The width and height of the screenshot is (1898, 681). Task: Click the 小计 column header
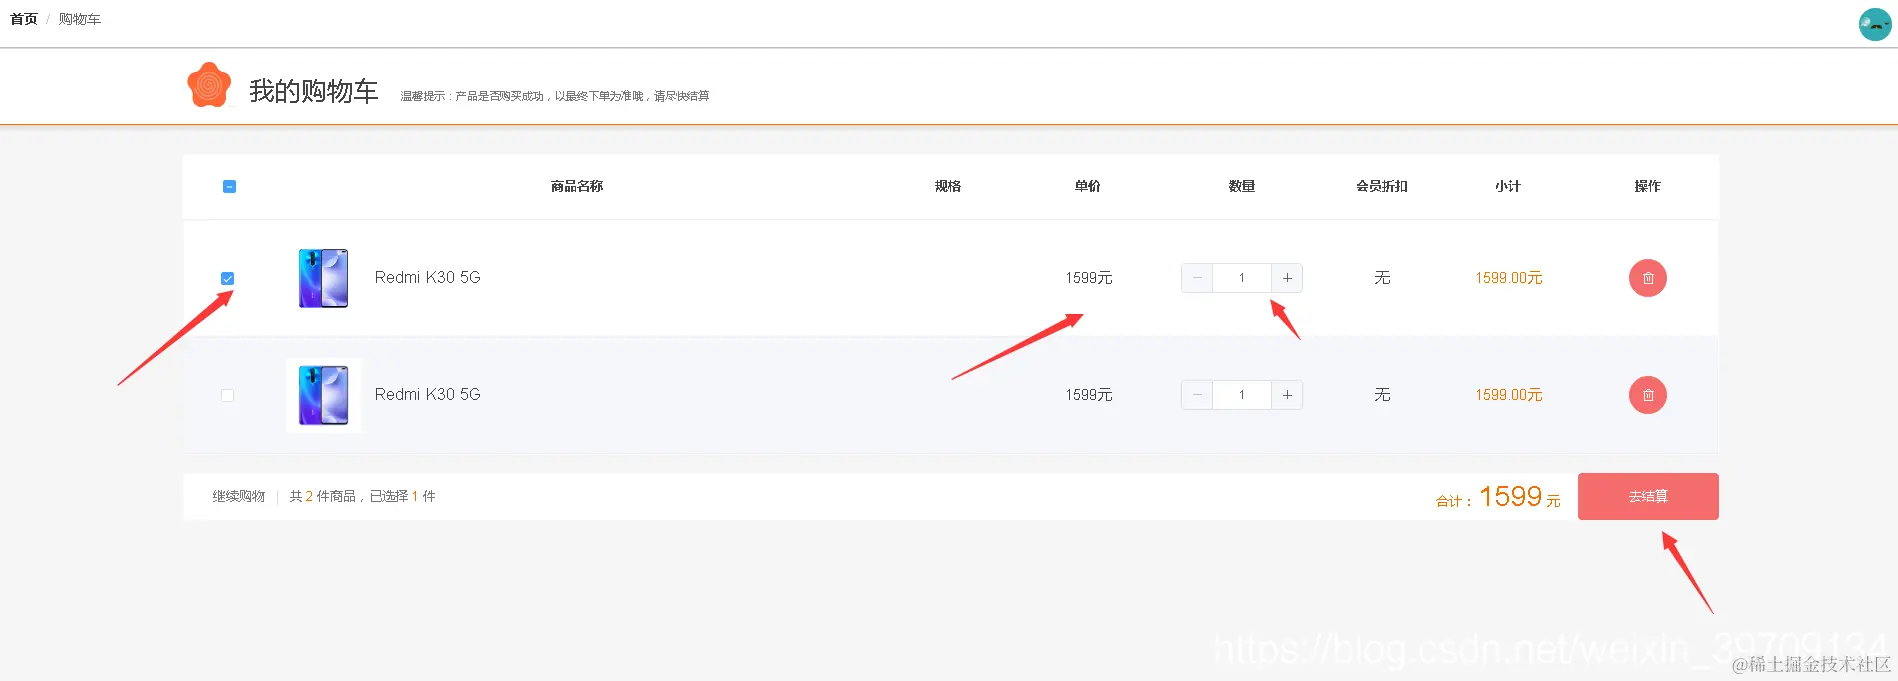coord(1508,186)
